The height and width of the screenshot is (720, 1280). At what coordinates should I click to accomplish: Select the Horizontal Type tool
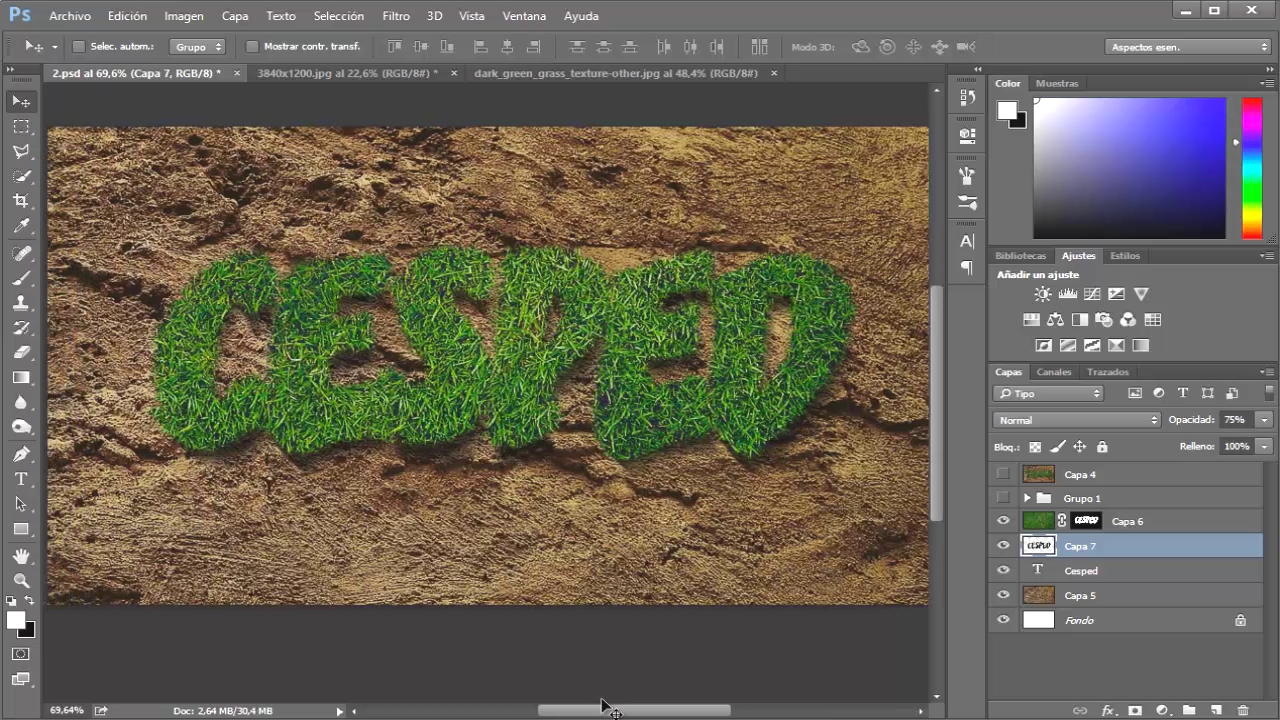pyautogui.click(x=21, y=480)
